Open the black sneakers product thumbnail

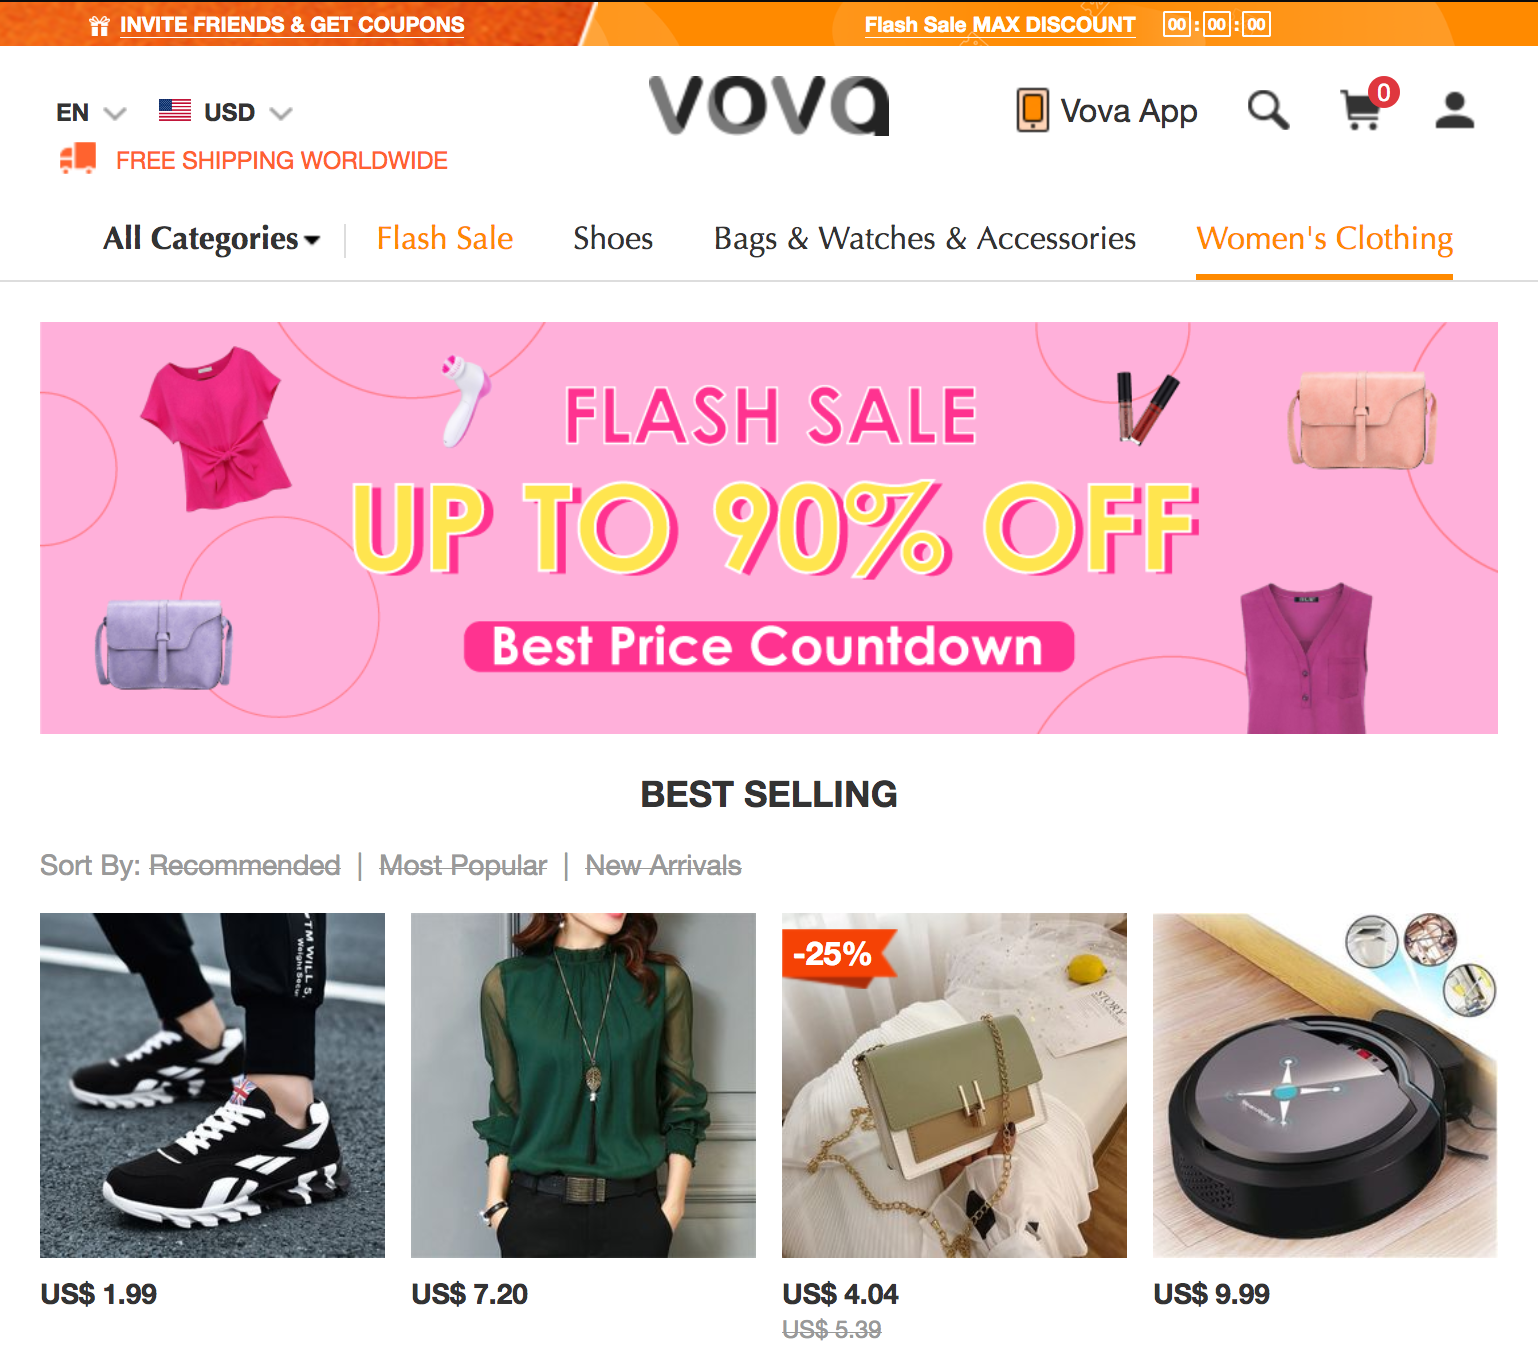(x=212, y=1085)
